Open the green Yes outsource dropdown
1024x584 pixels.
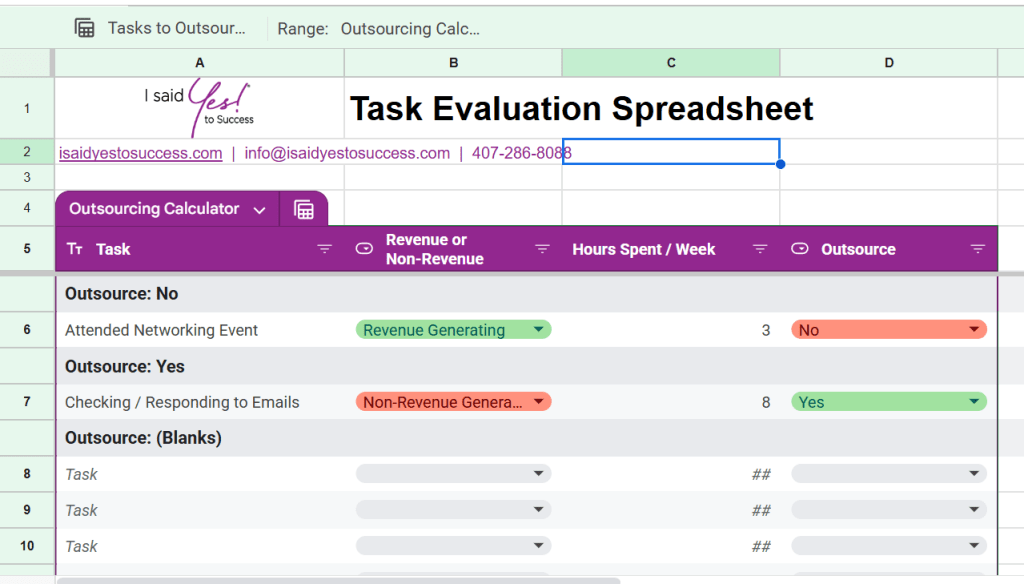[x=888, y=402]
